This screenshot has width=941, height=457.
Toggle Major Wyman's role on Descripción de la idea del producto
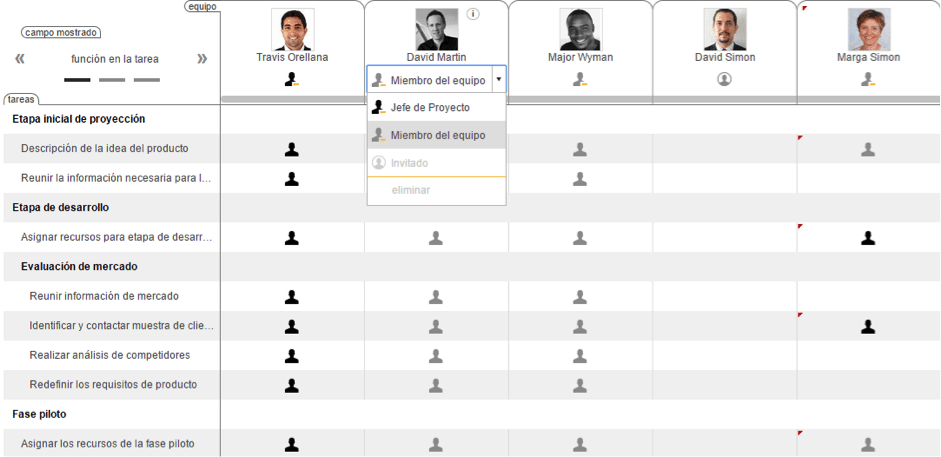pyautogui.click(x=580, y=149)
